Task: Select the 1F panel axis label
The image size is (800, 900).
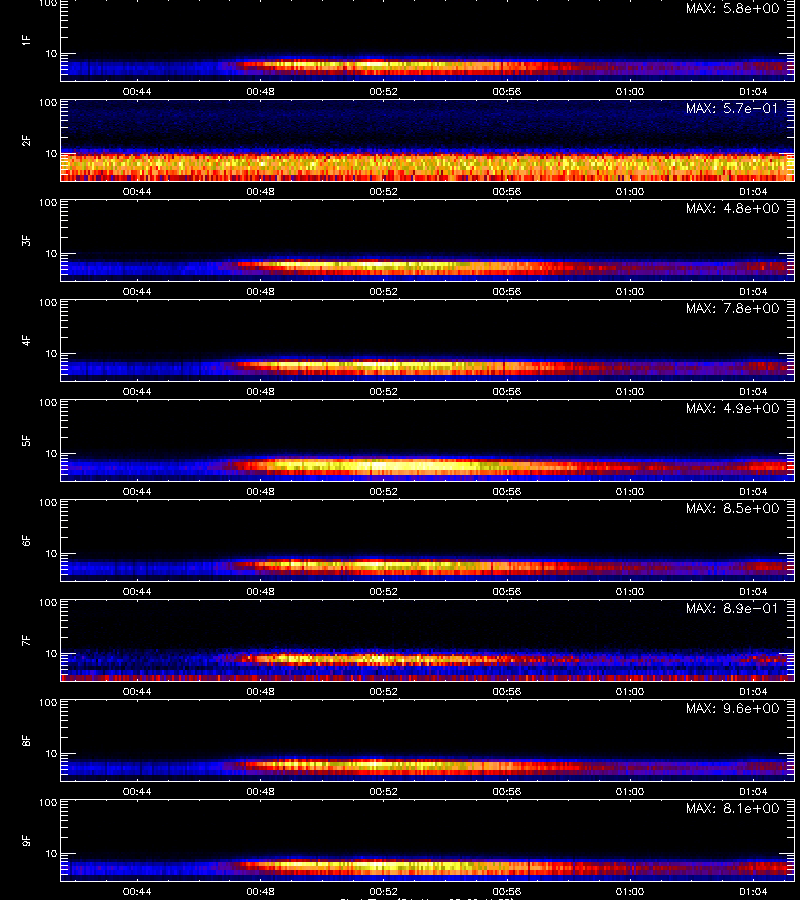Action: click(26, 40)
